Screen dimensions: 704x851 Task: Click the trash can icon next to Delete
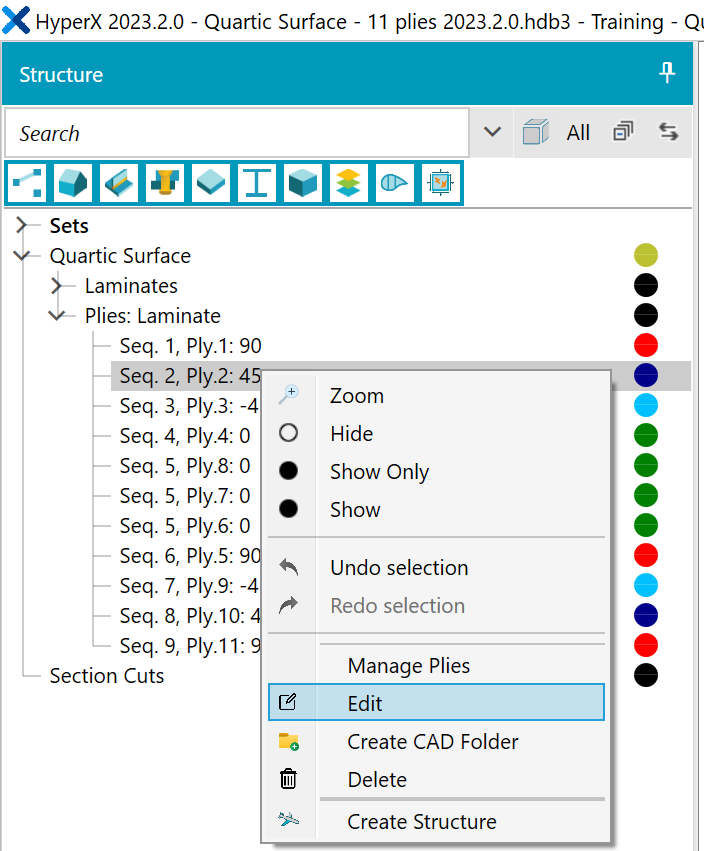pos(288,779)
